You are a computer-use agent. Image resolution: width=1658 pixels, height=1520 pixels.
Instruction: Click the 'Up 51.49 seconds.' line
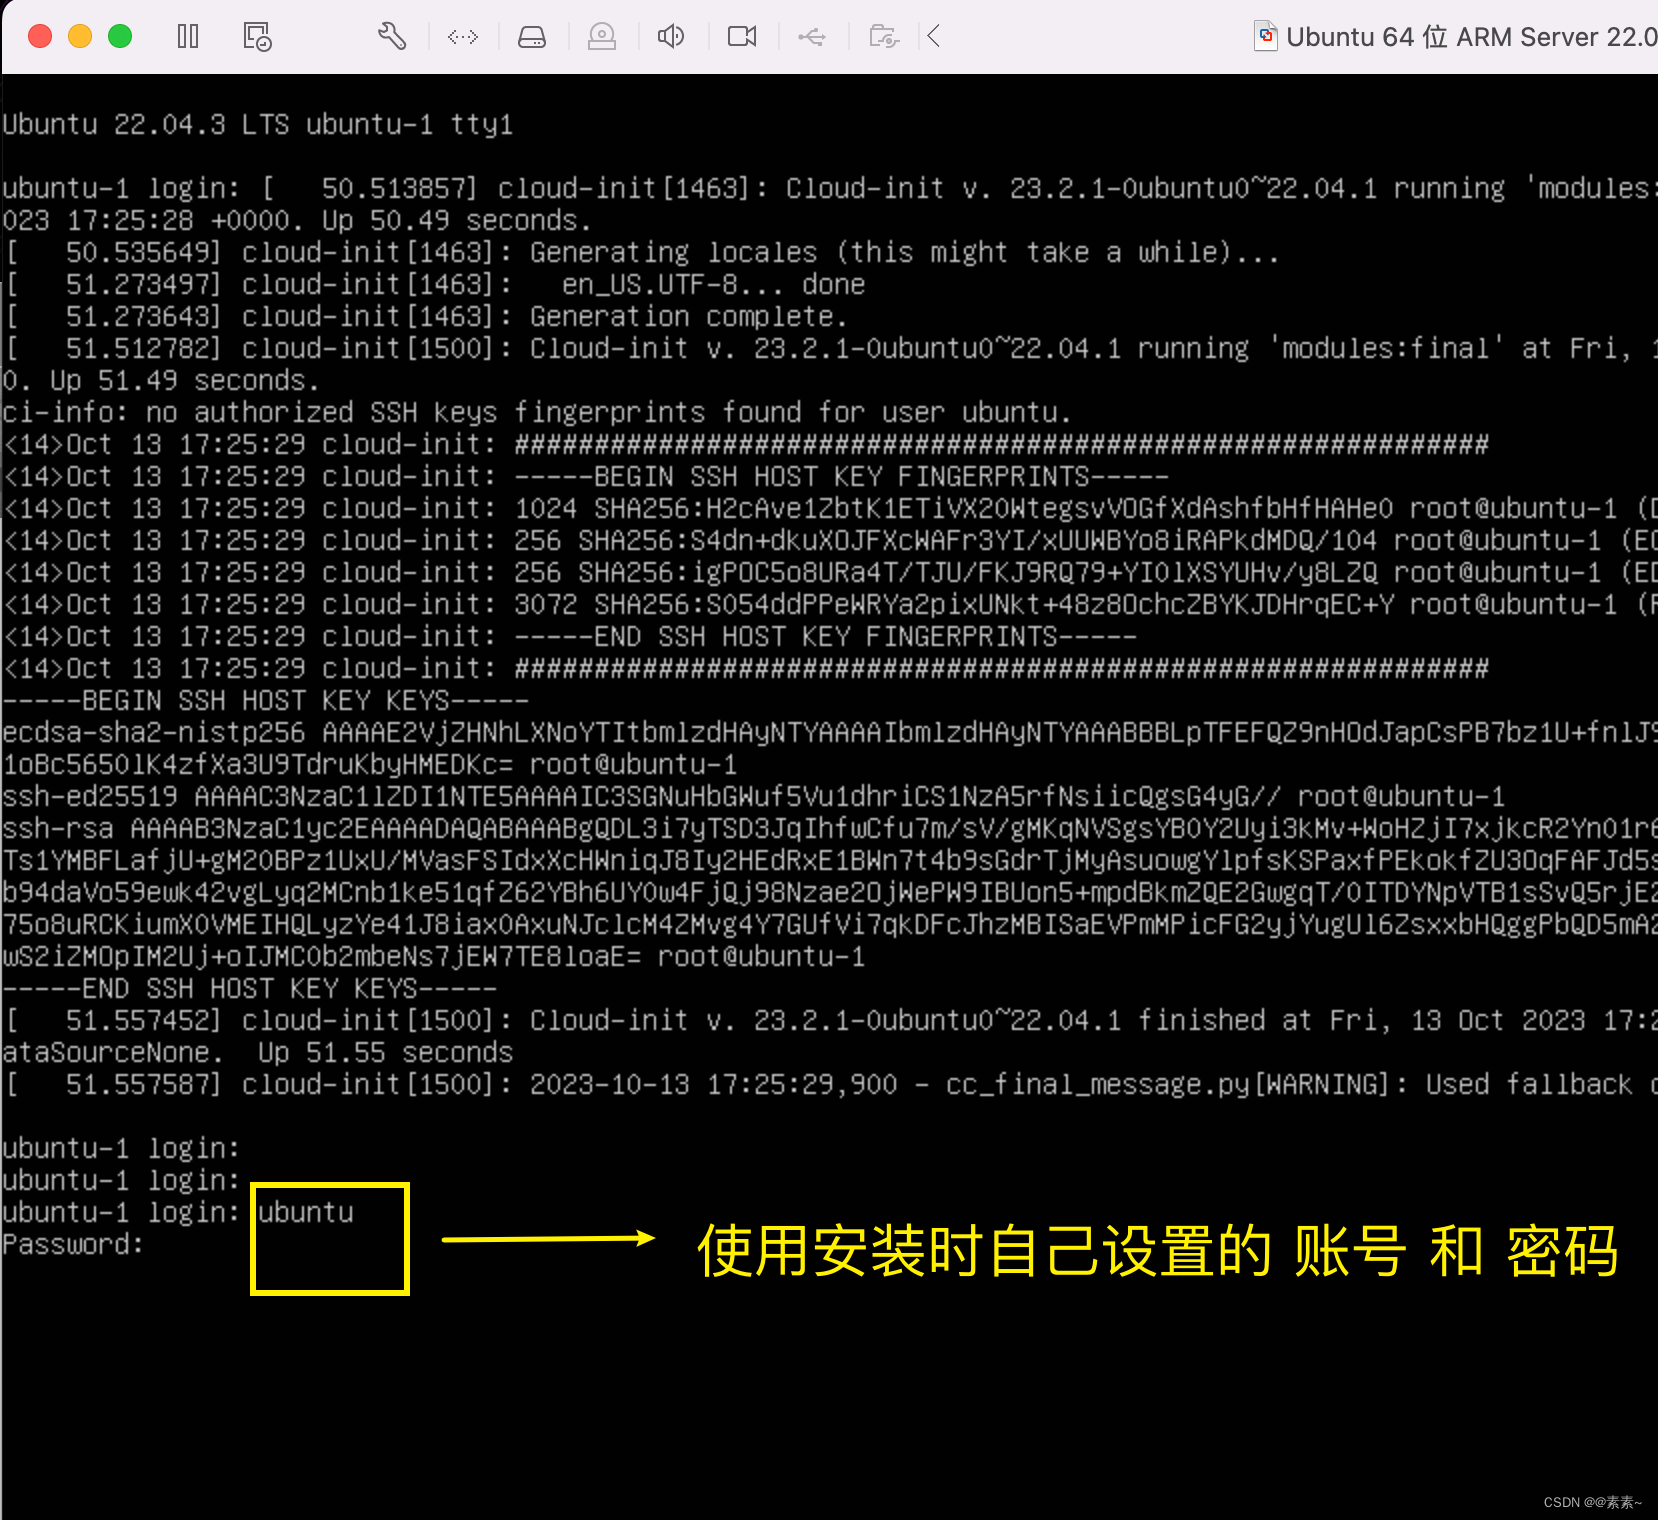[161, 381]
